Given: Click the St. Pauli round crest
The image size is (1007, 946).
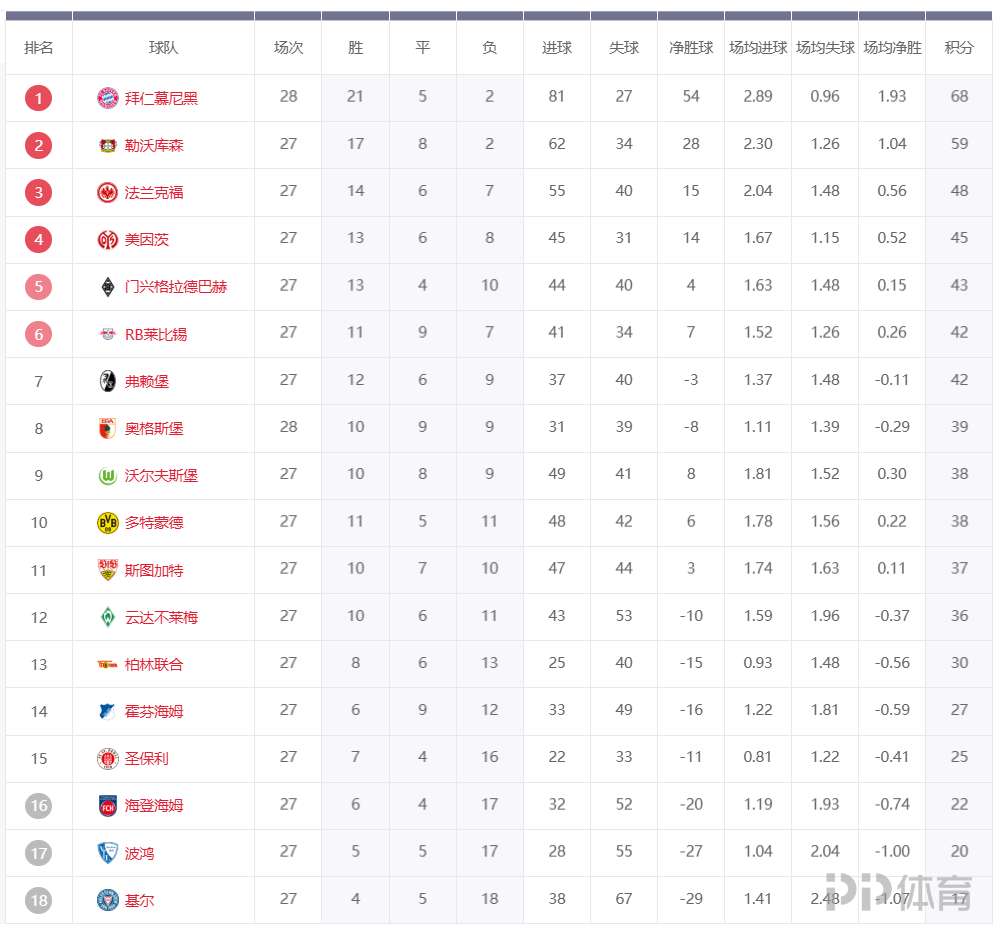Looking at the screenshot, I should 107,758.
